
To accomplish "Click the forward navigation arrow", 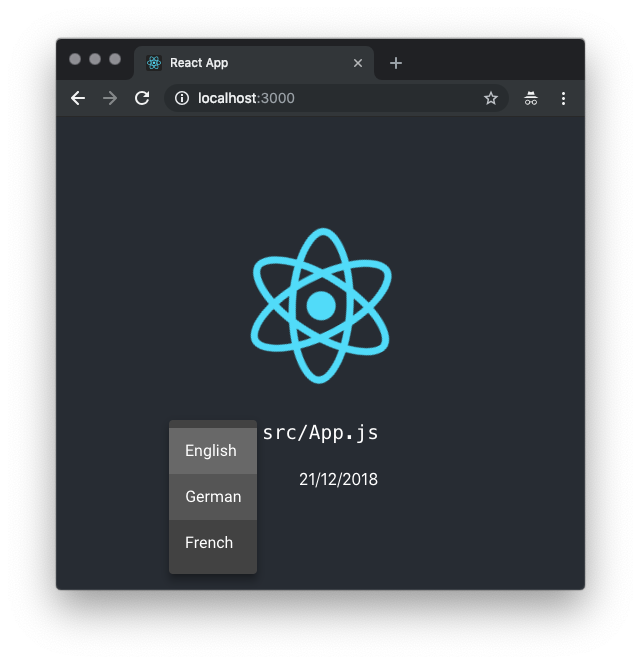I will click(x=110, y=98).
